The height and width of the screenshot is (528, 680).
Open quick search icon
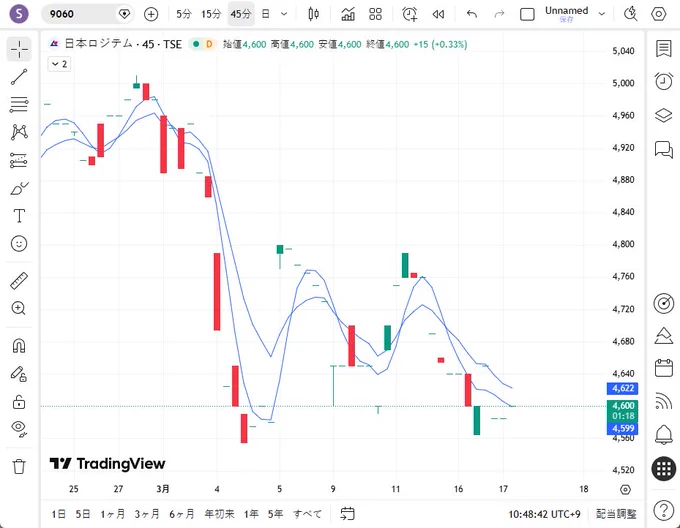pyautogui.click(x=631, y=14)
